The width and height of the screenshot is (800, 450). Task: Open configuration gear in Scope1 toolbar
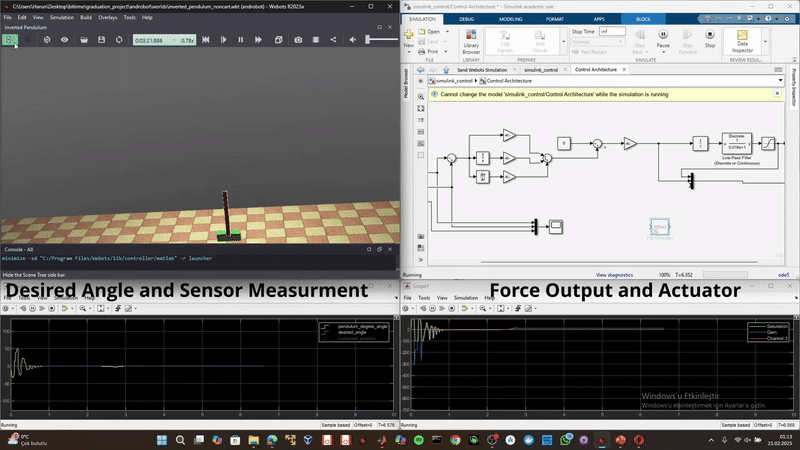(406, 308)
